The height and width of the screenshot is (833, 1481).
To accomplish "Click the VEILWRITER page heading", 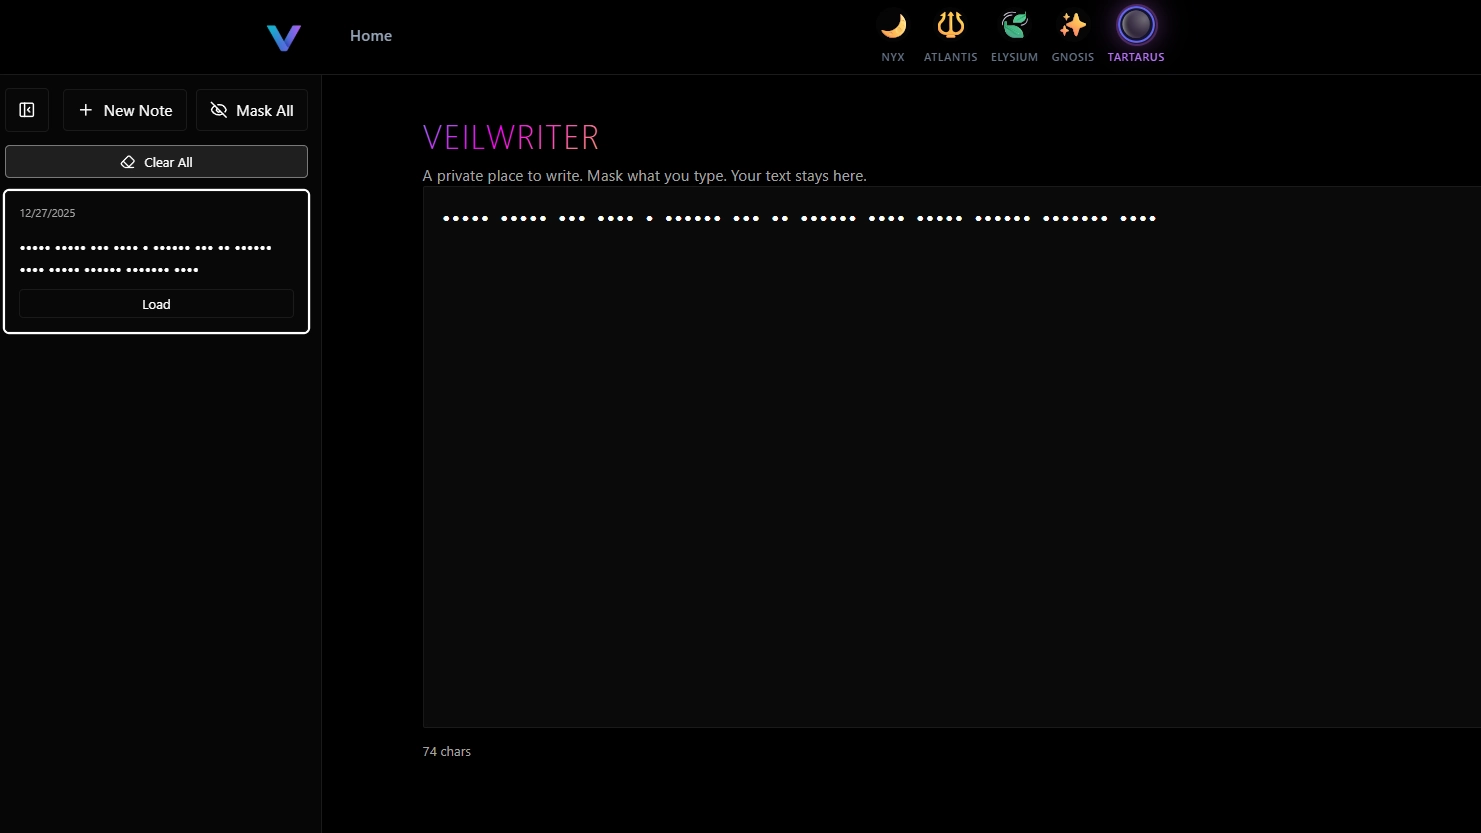I will tap(511, 136).
